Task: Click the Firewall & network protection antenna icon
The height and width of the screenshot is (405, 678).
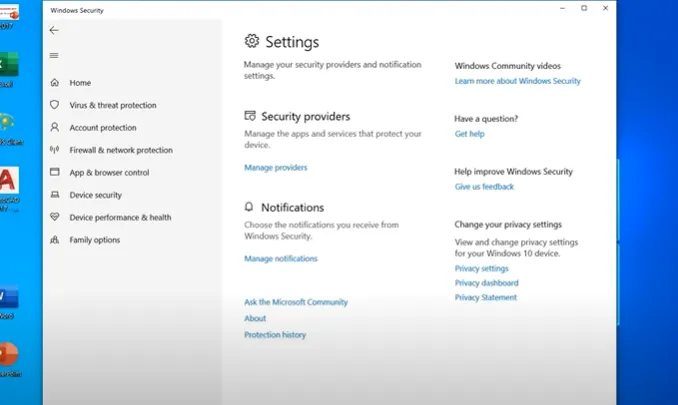Action: tap(54, 150)
